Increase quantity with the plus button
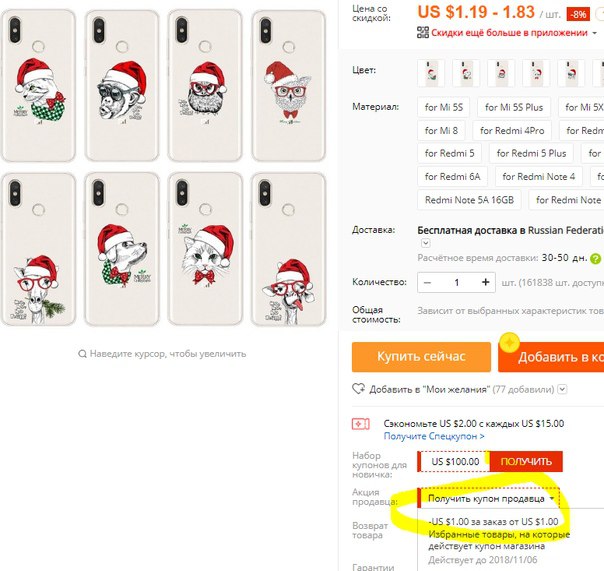The image size is (604, 571). 485,282
